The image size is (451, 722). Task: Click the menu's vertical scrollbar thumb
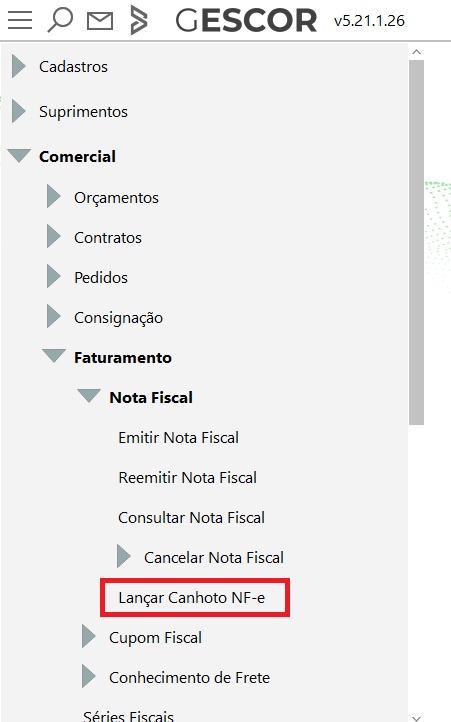416,243
